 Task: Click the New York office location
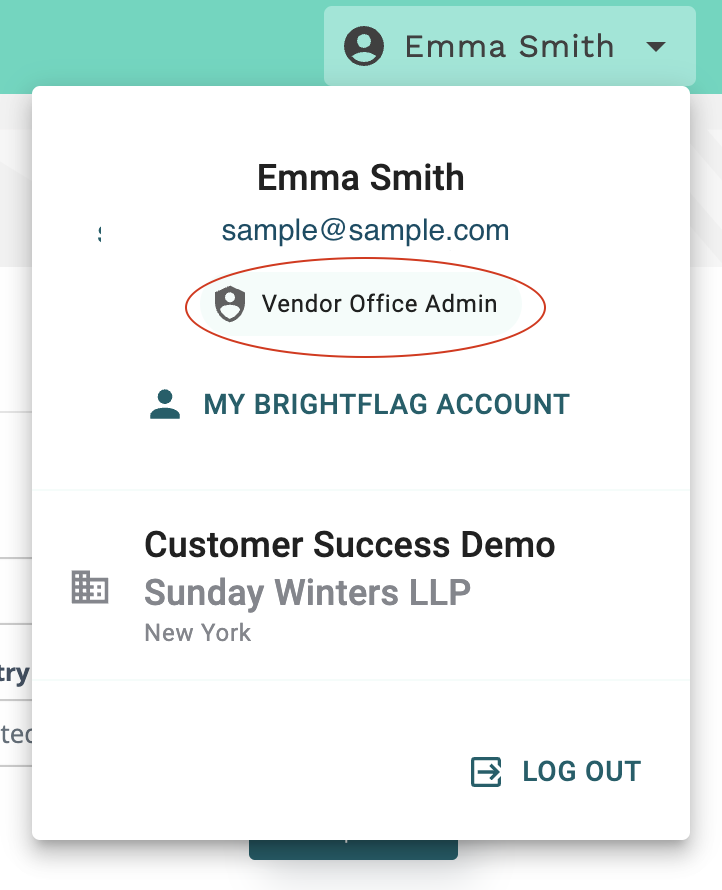[198, 632]
